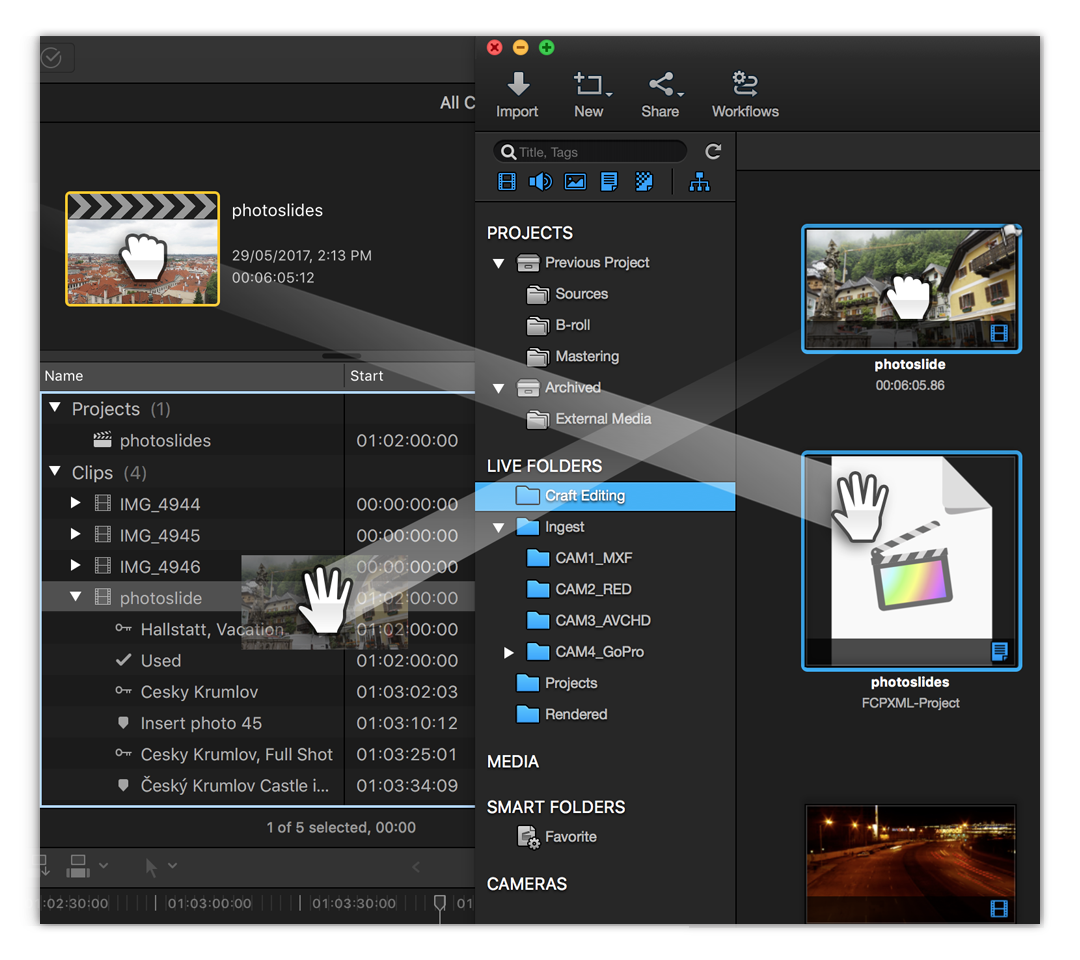Open the hierarchy view icon
The width and height of the screenshot is (1080, 960).
699,181
